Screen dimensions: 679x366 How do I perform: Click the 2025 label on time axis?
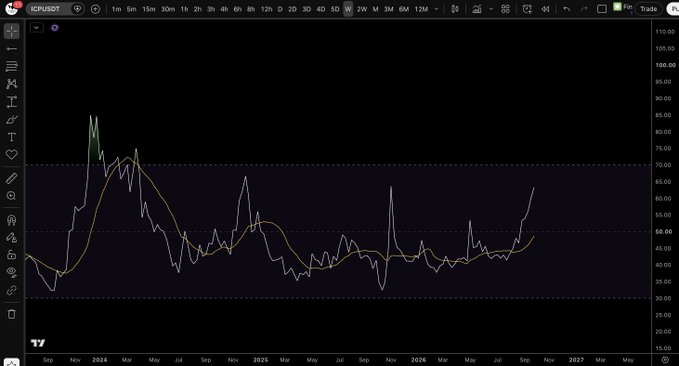pyautogui.click(x=260, y=360)
